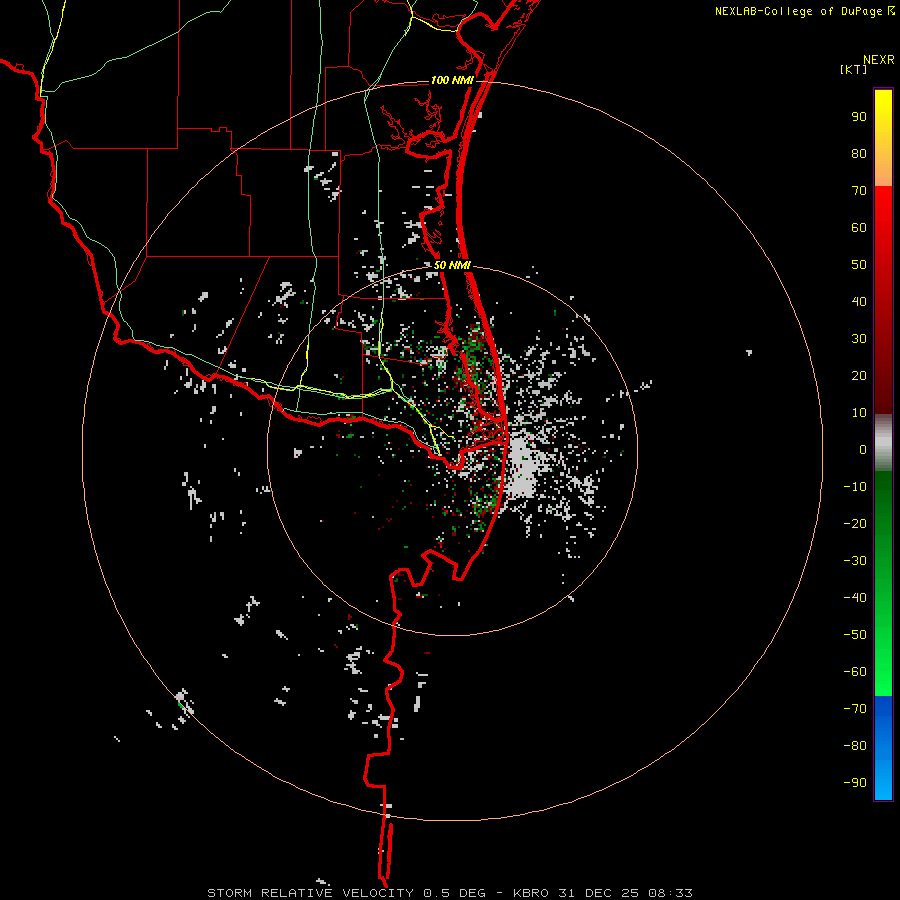
Task: Select the -20 value on the velocity scale
Action: [855, 524]
